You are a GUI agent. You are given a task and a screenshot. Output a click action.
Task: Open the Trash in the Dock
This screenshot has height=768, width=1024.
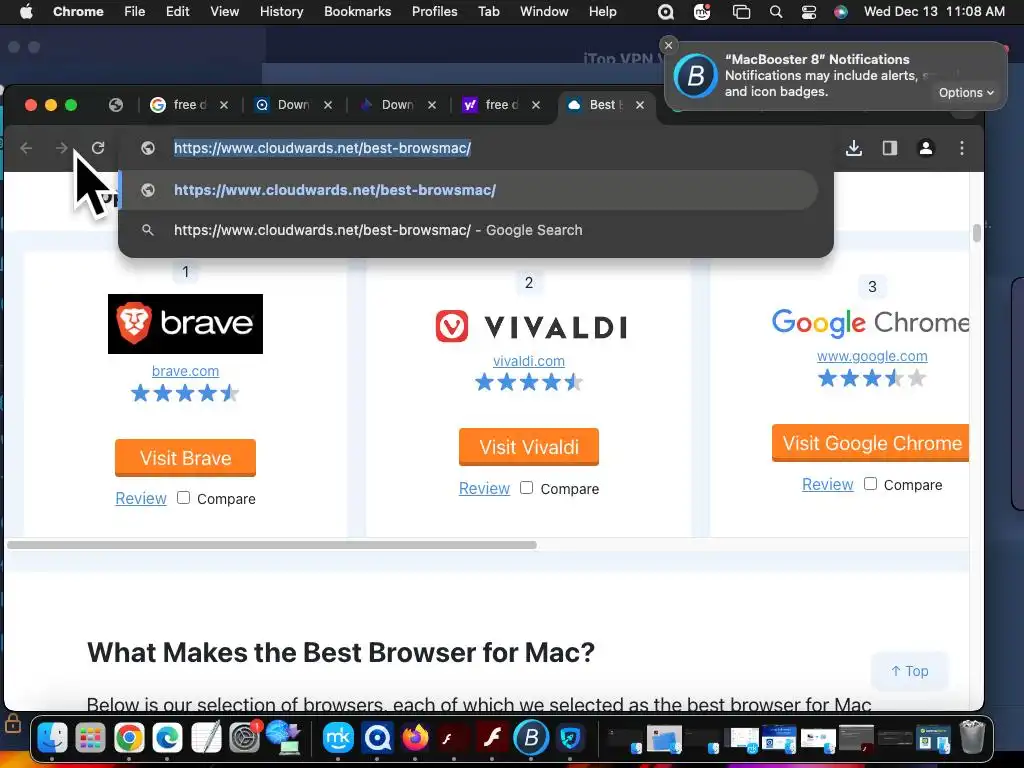pos(972,737)
